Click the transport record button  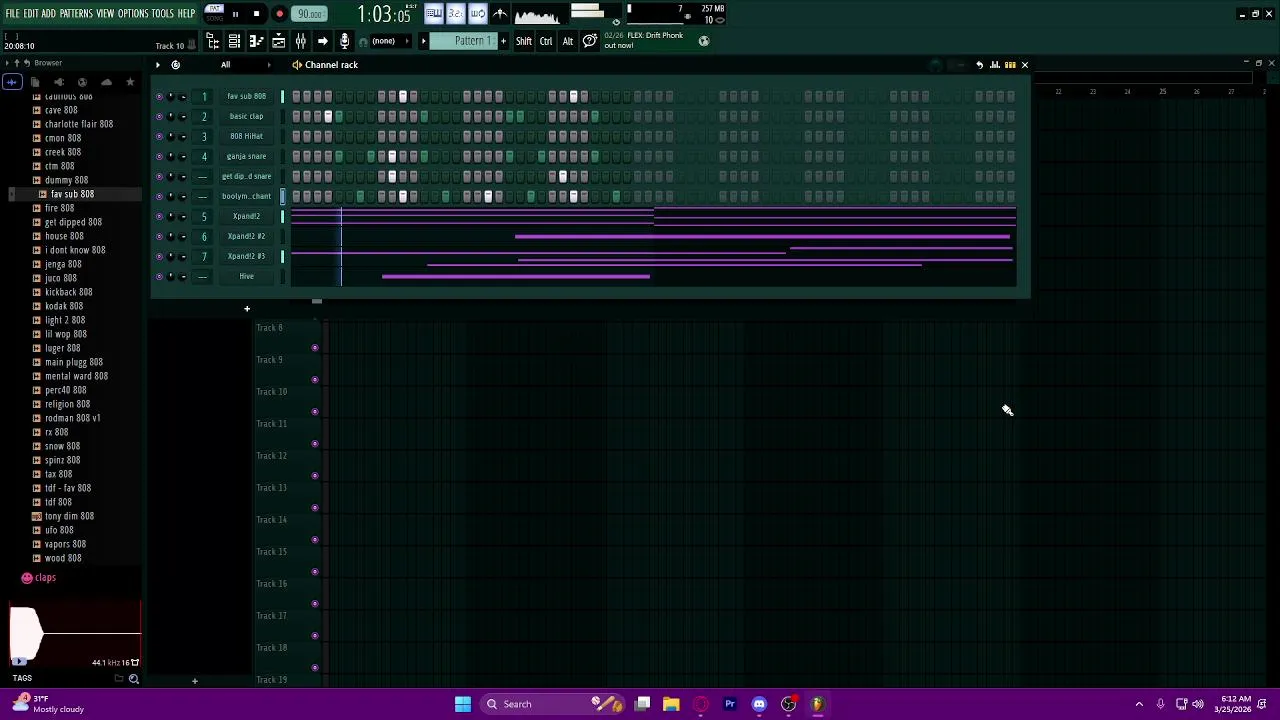(x=279, y=14)
